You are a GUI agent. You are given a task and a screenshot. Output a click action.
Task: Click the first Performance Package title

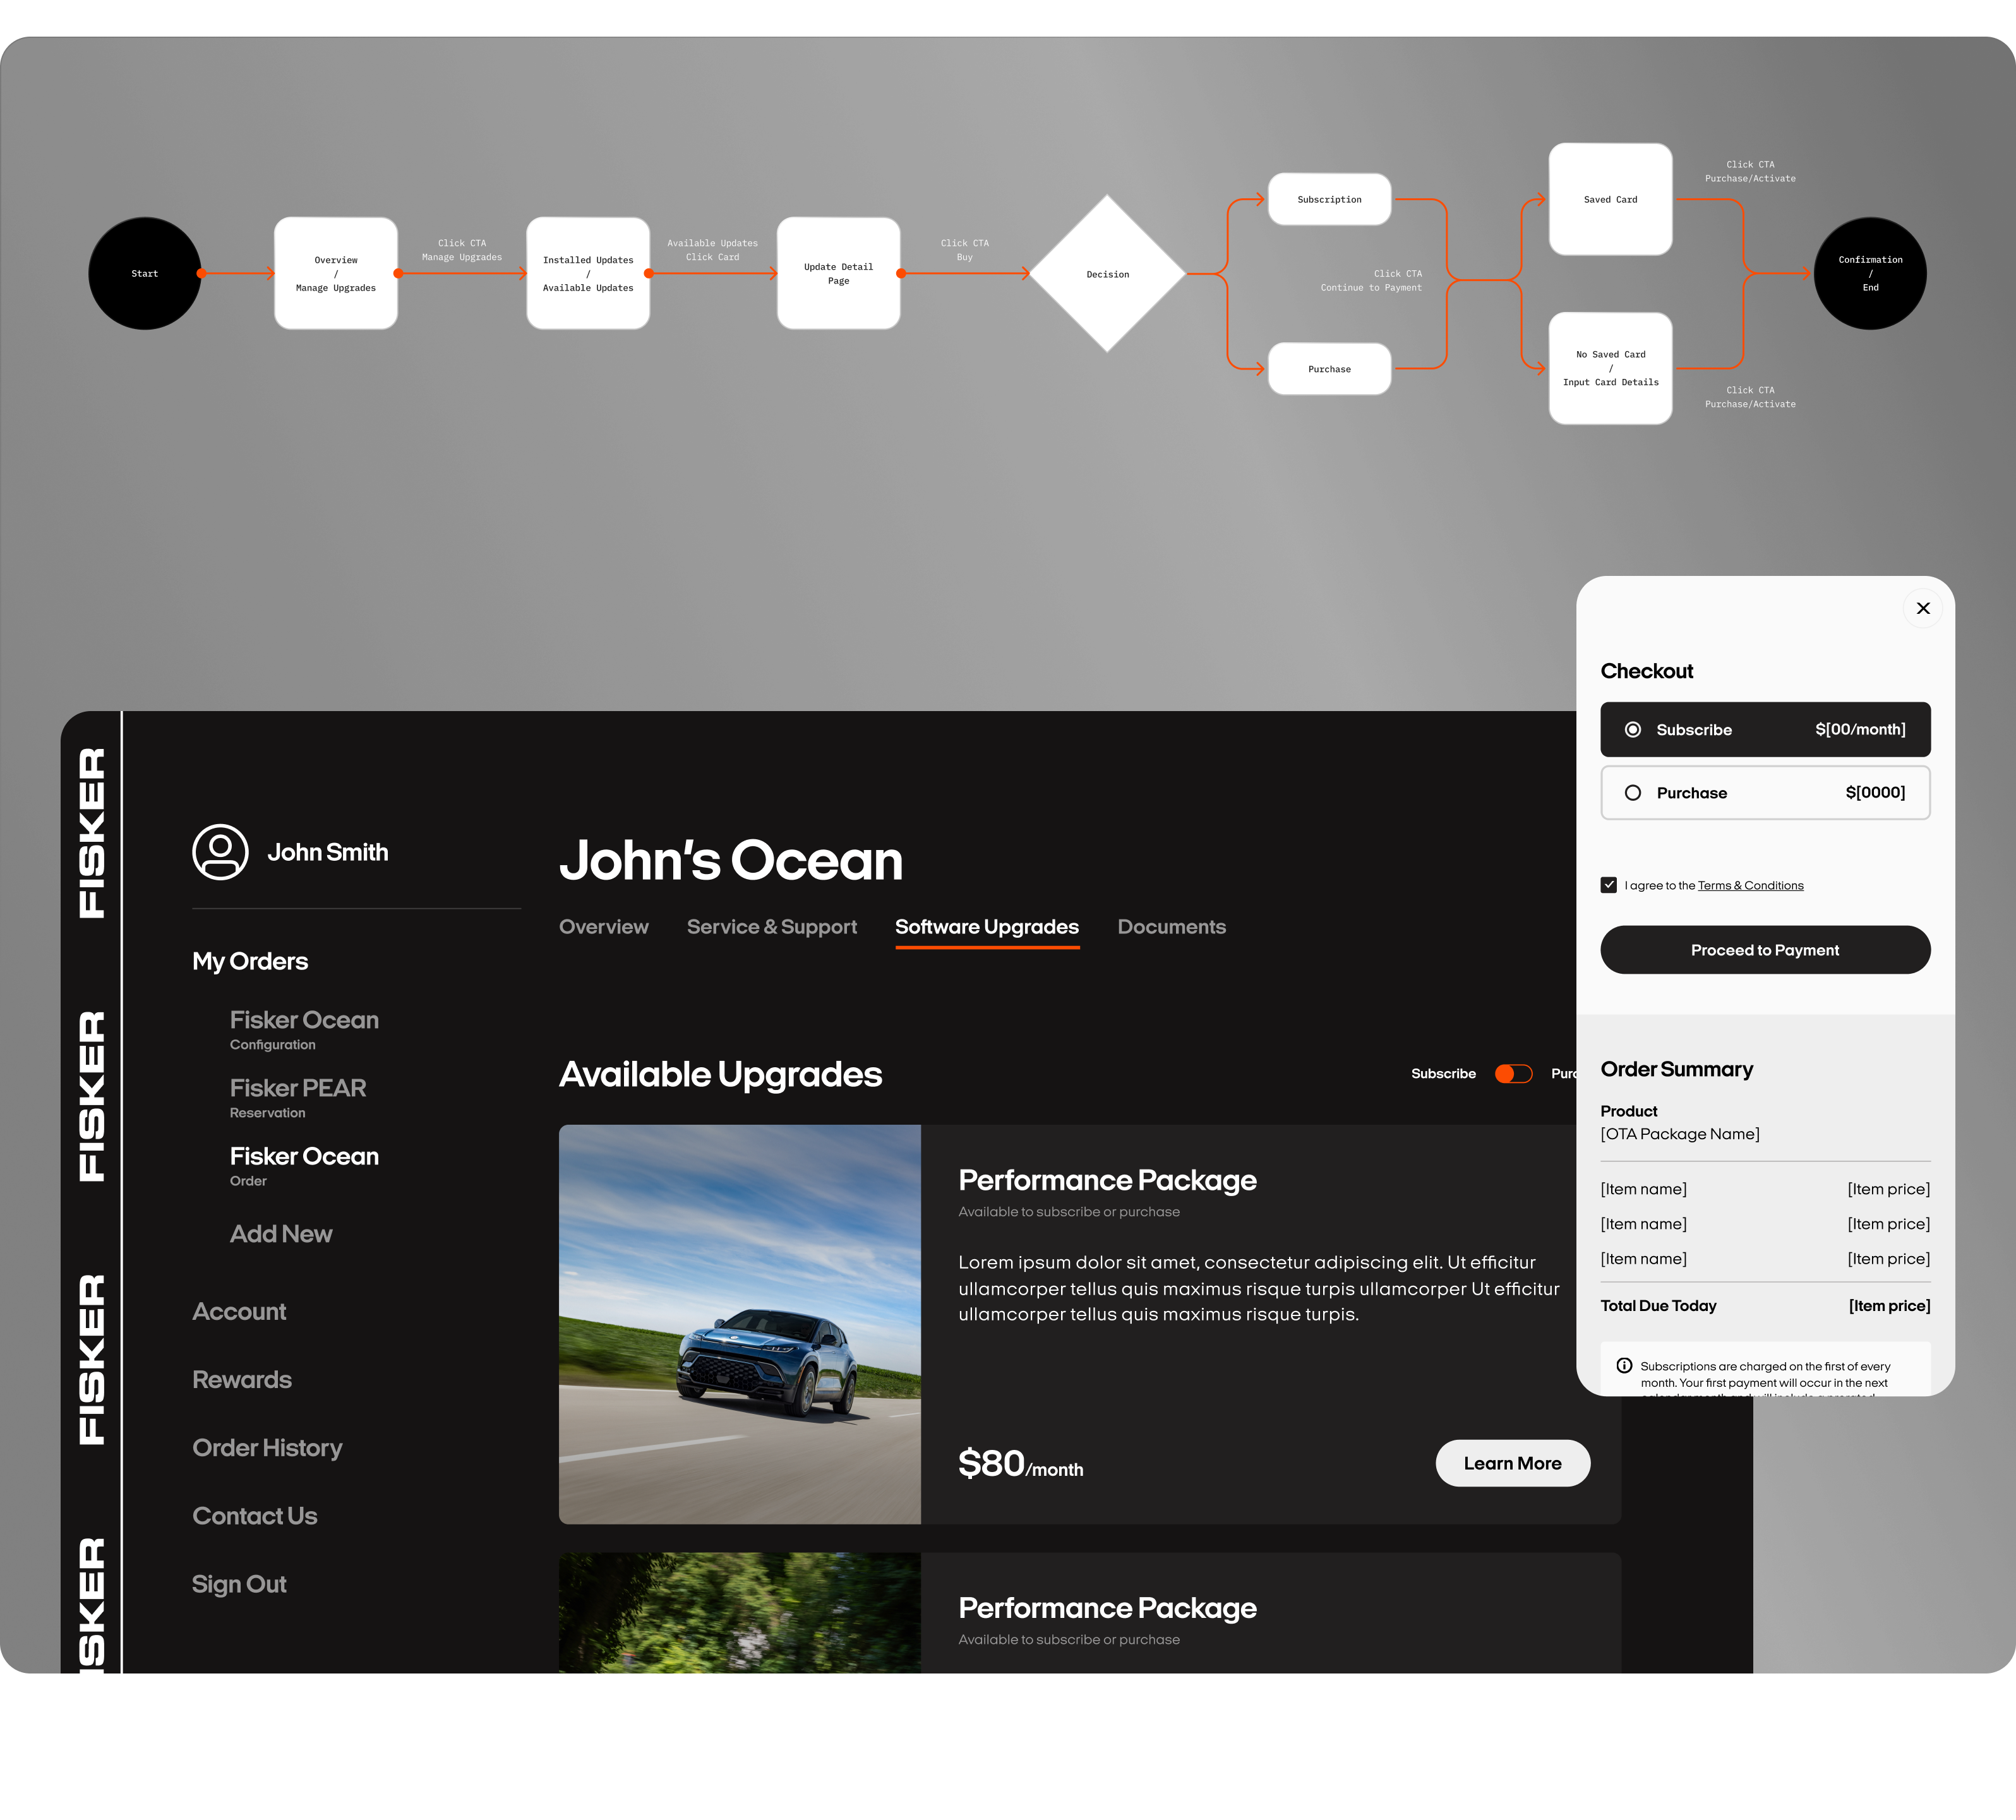[x=1107, y=1180]
